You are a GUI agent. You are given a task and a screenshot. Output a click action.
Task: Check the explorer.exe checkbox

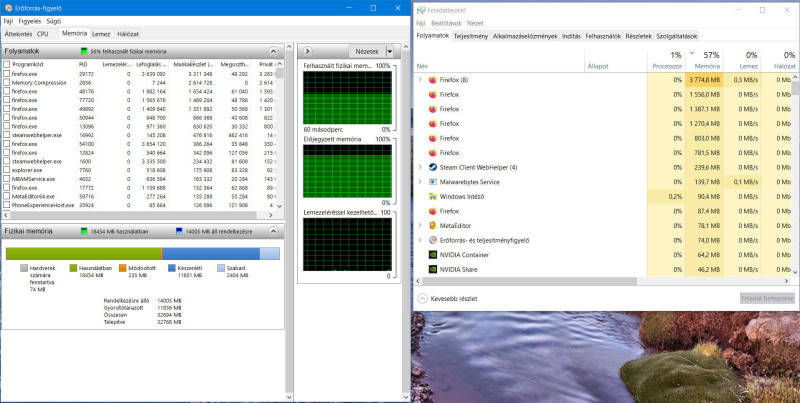(x=7, y=170)
